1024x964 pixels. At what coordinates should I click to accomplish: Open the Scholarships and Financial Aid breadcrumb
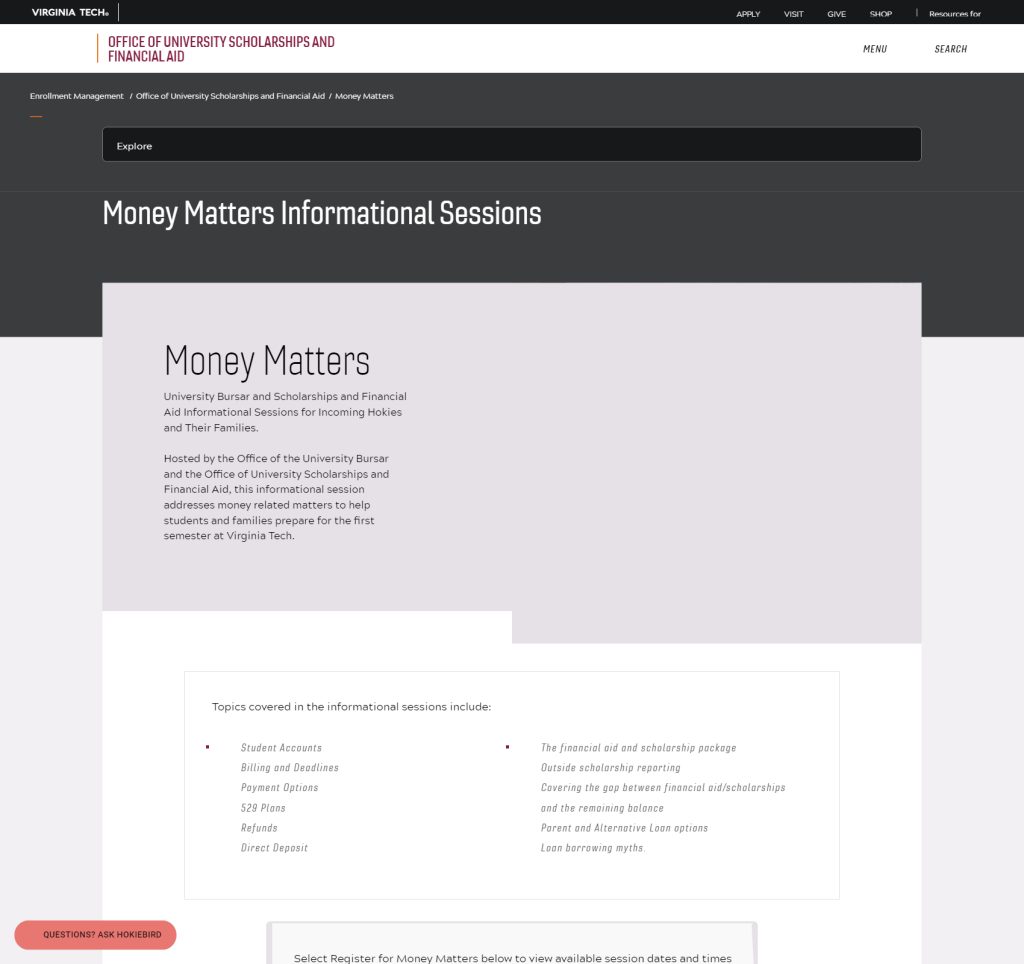230,96
